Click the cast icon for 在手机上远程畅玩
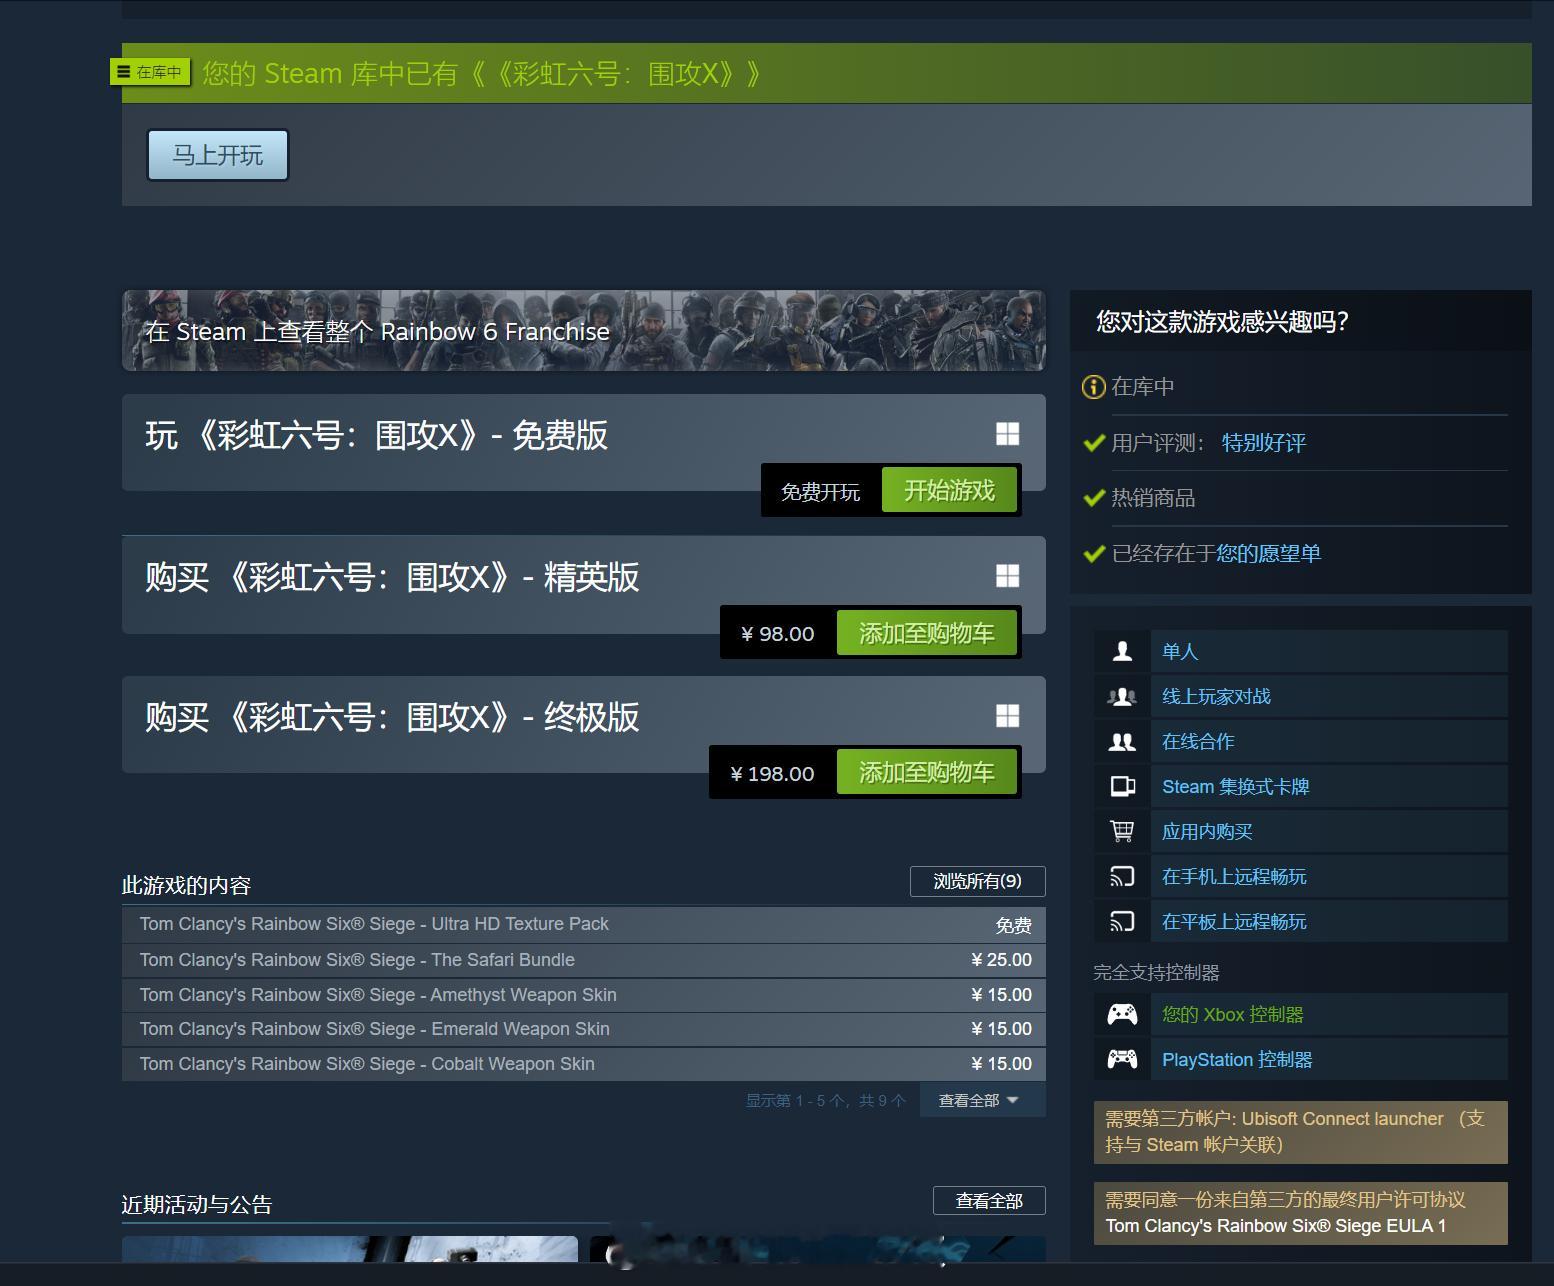 [x=1122, y=876]
